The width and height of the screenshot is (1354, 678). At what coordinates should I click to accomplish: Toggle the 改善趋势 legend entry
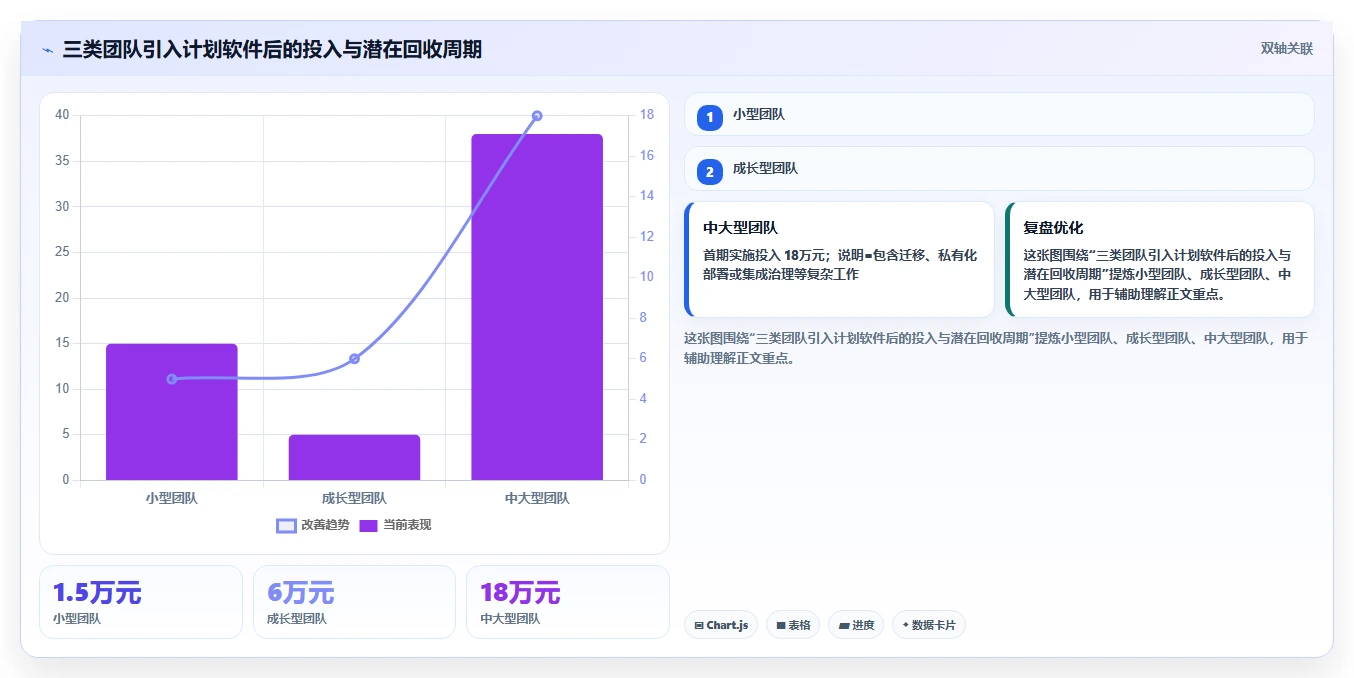pyautogui.click(x=313, y=525)
